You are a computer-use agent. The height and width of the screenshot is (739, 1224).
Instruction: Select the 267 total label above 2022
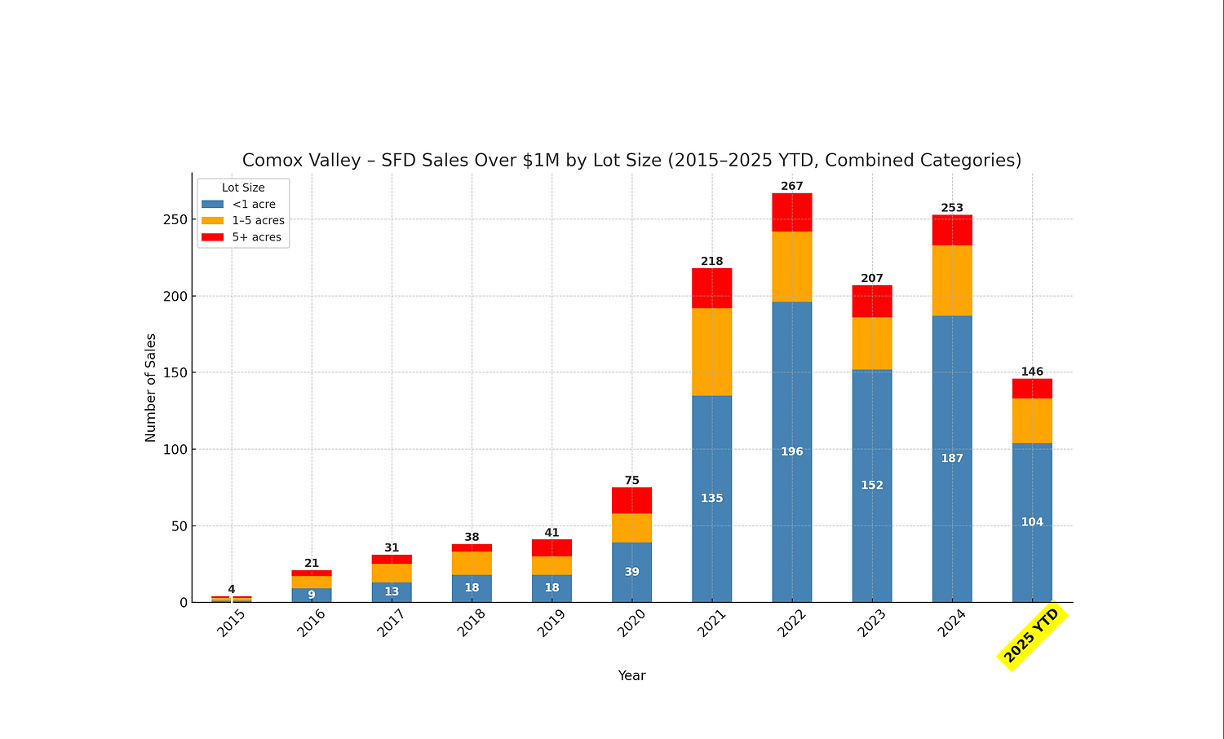792,186
